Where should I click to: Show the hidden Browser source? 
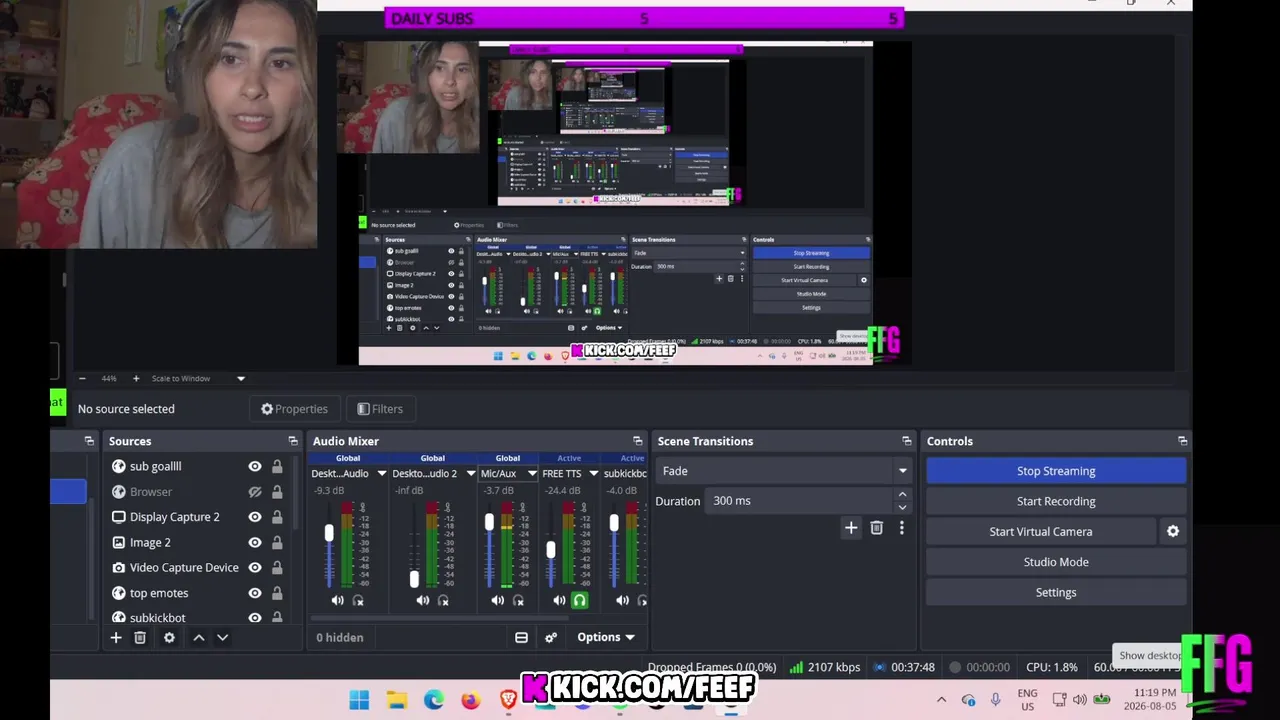click(x=255, y=492)
